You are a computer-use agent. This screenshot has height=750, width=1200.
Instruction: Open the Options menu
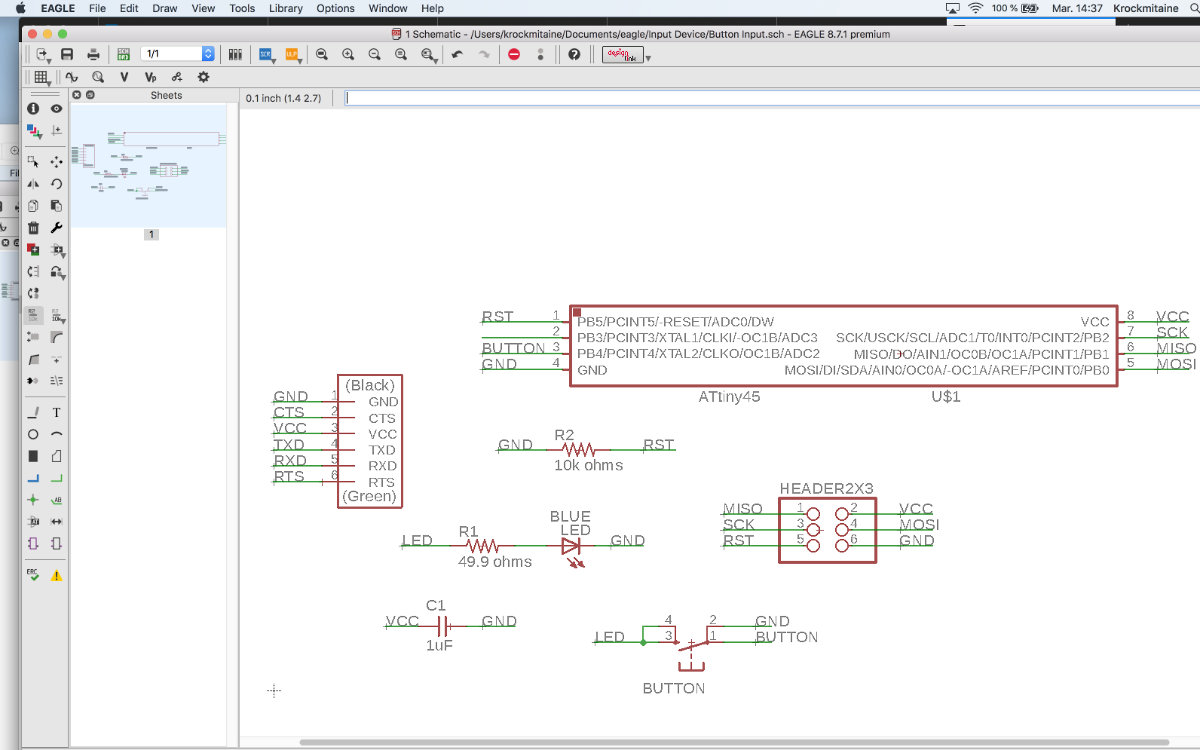pos(335,8)
